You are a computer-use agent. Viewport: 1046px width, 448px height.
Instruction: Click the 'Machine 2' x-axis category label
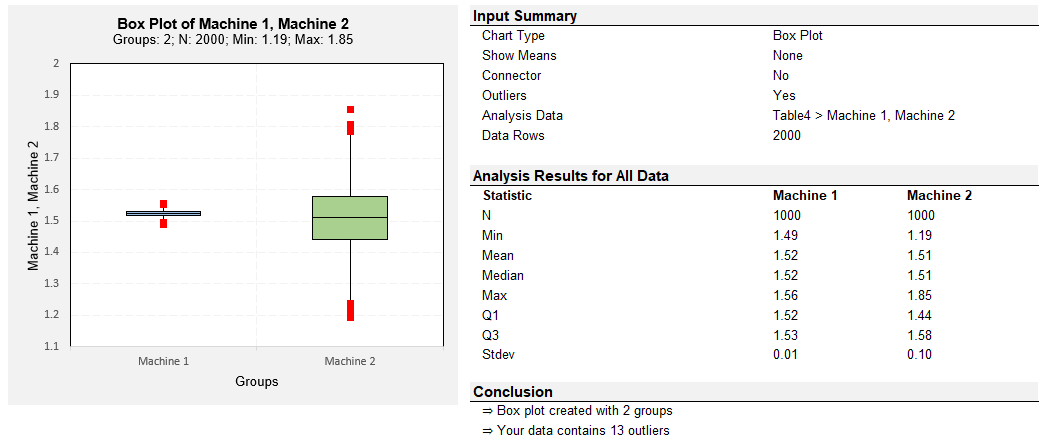(350, 361)
